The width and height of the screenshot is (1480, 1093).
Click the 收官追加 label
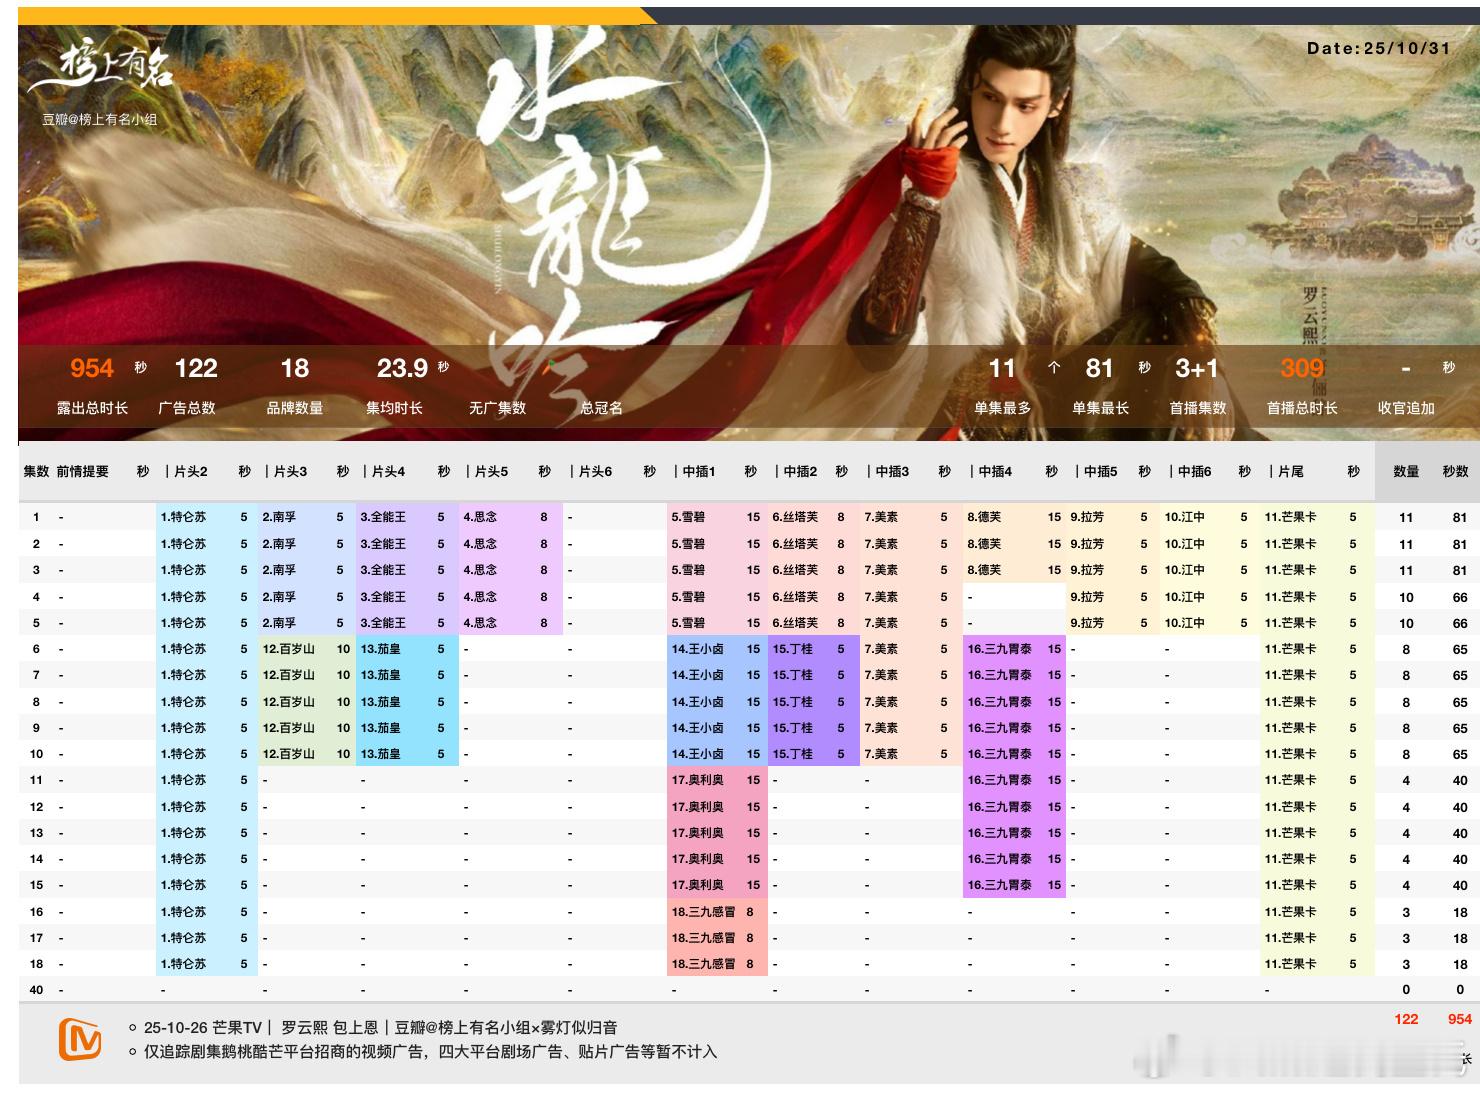tap(1406, 408)
